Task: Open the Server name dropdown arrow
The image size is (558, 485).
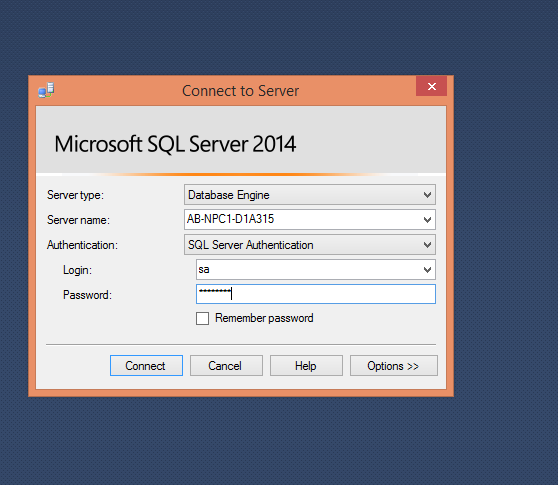Action: [427, 220]
